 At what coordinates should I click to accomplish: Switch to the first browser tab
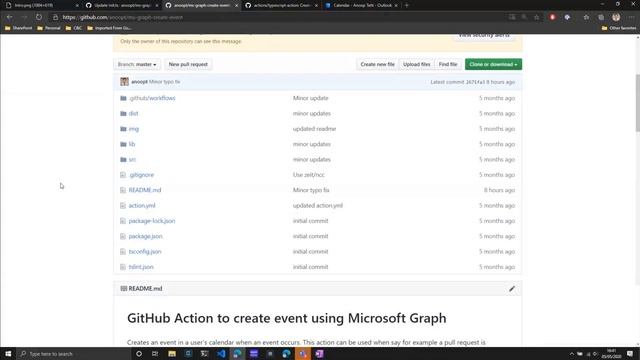pyautogui.click(x=41, y=5)
